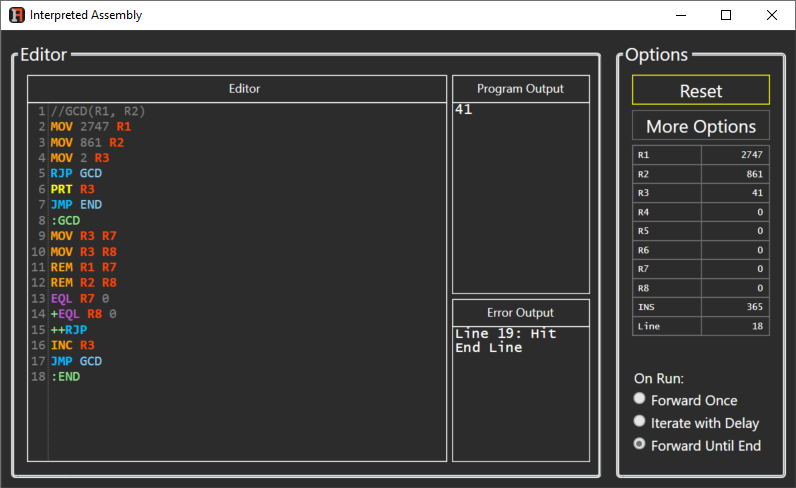The height and width of the screenshot is (488, 796).
Task: Click the R5 register value cell
Action: coord(735,231)
